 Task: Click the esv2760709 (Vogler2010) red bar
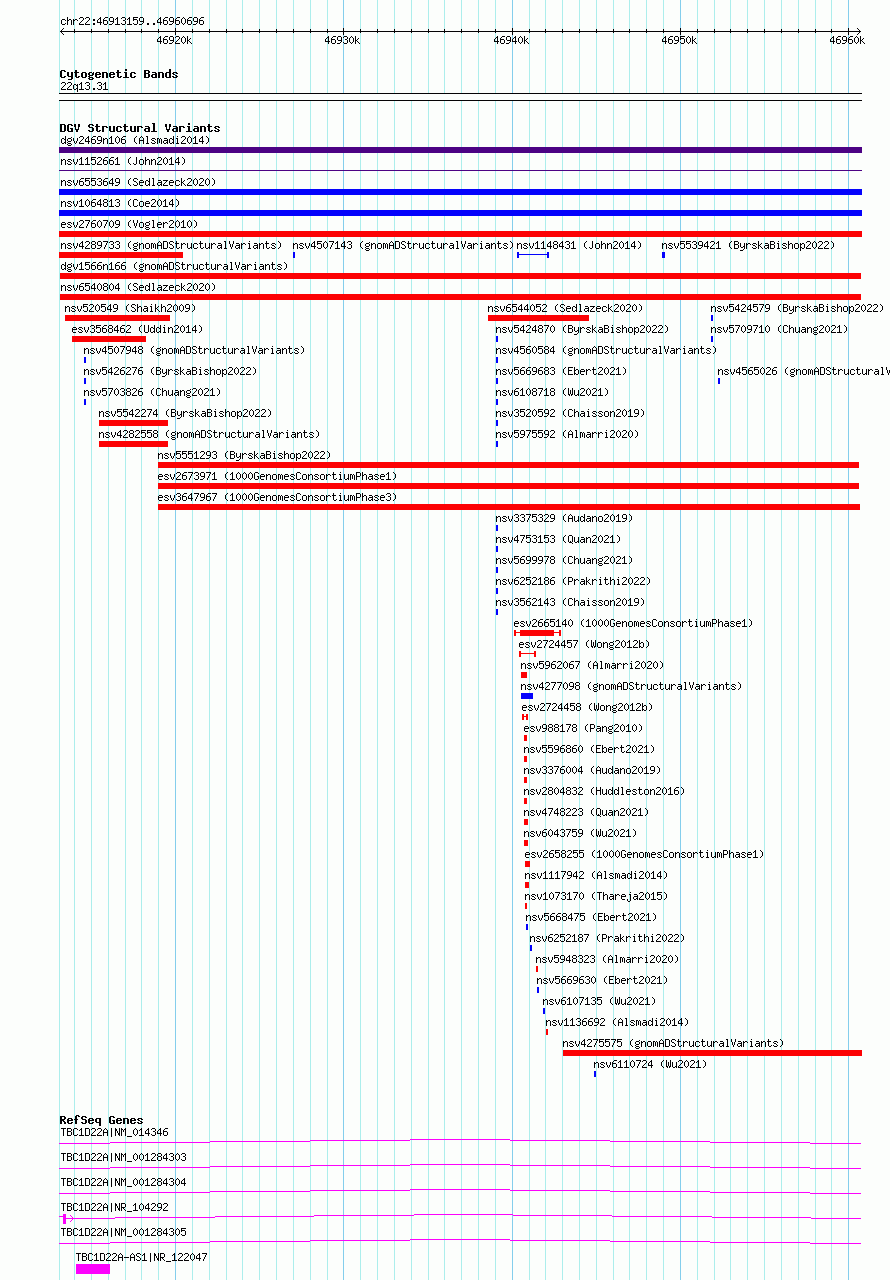pos(460,234)
